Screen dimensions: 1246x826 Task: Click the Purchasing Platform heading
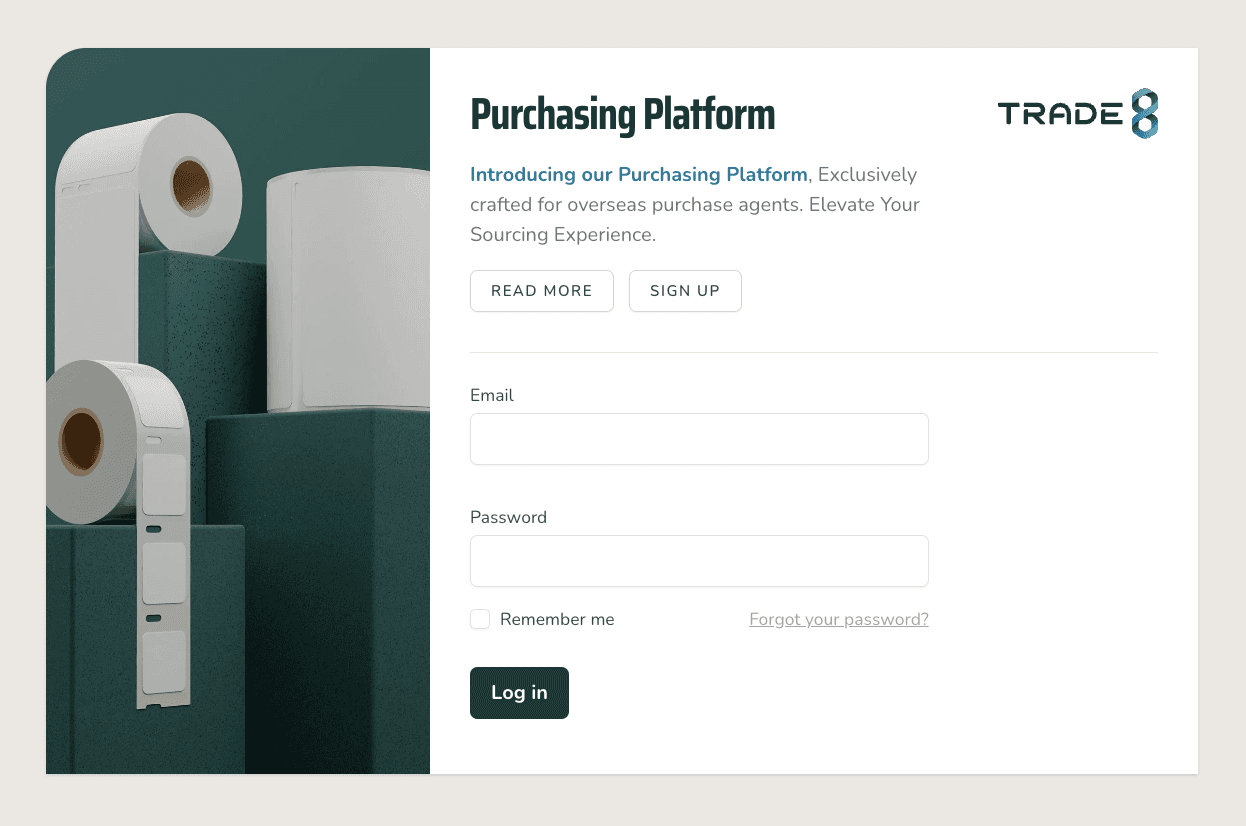[x=622, y=115]
